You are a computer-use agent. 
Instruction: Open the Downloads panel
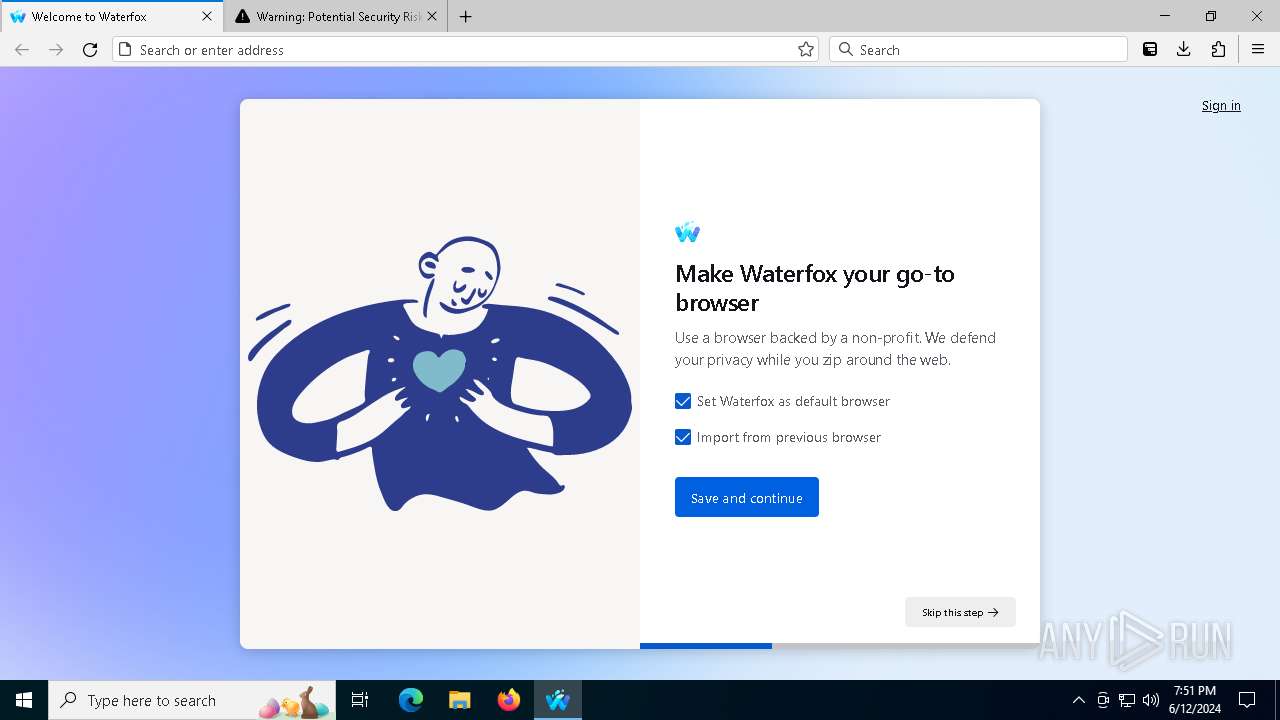pos(1184,50)
